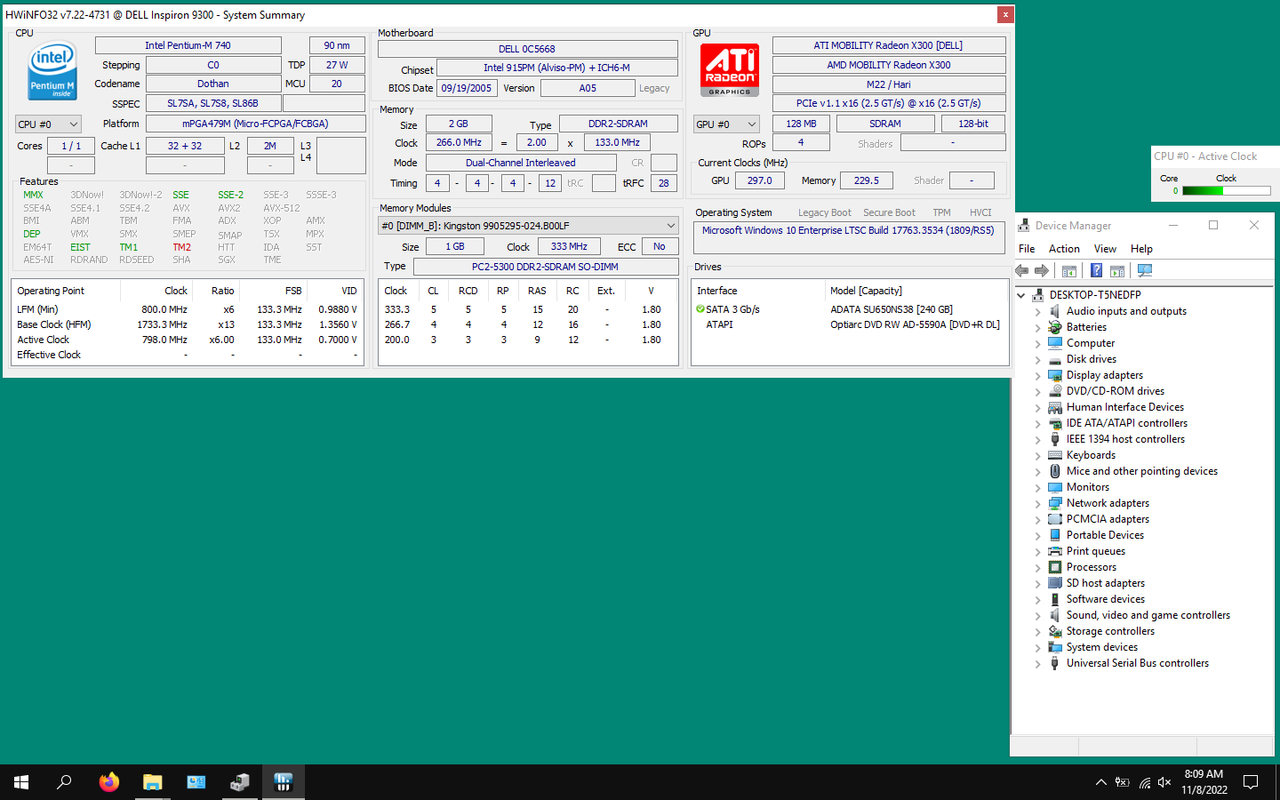Viewport: 1280px width, 800px height.
Task: Select Sound, video and game controllers icon
Action: tap(1055, 615)
